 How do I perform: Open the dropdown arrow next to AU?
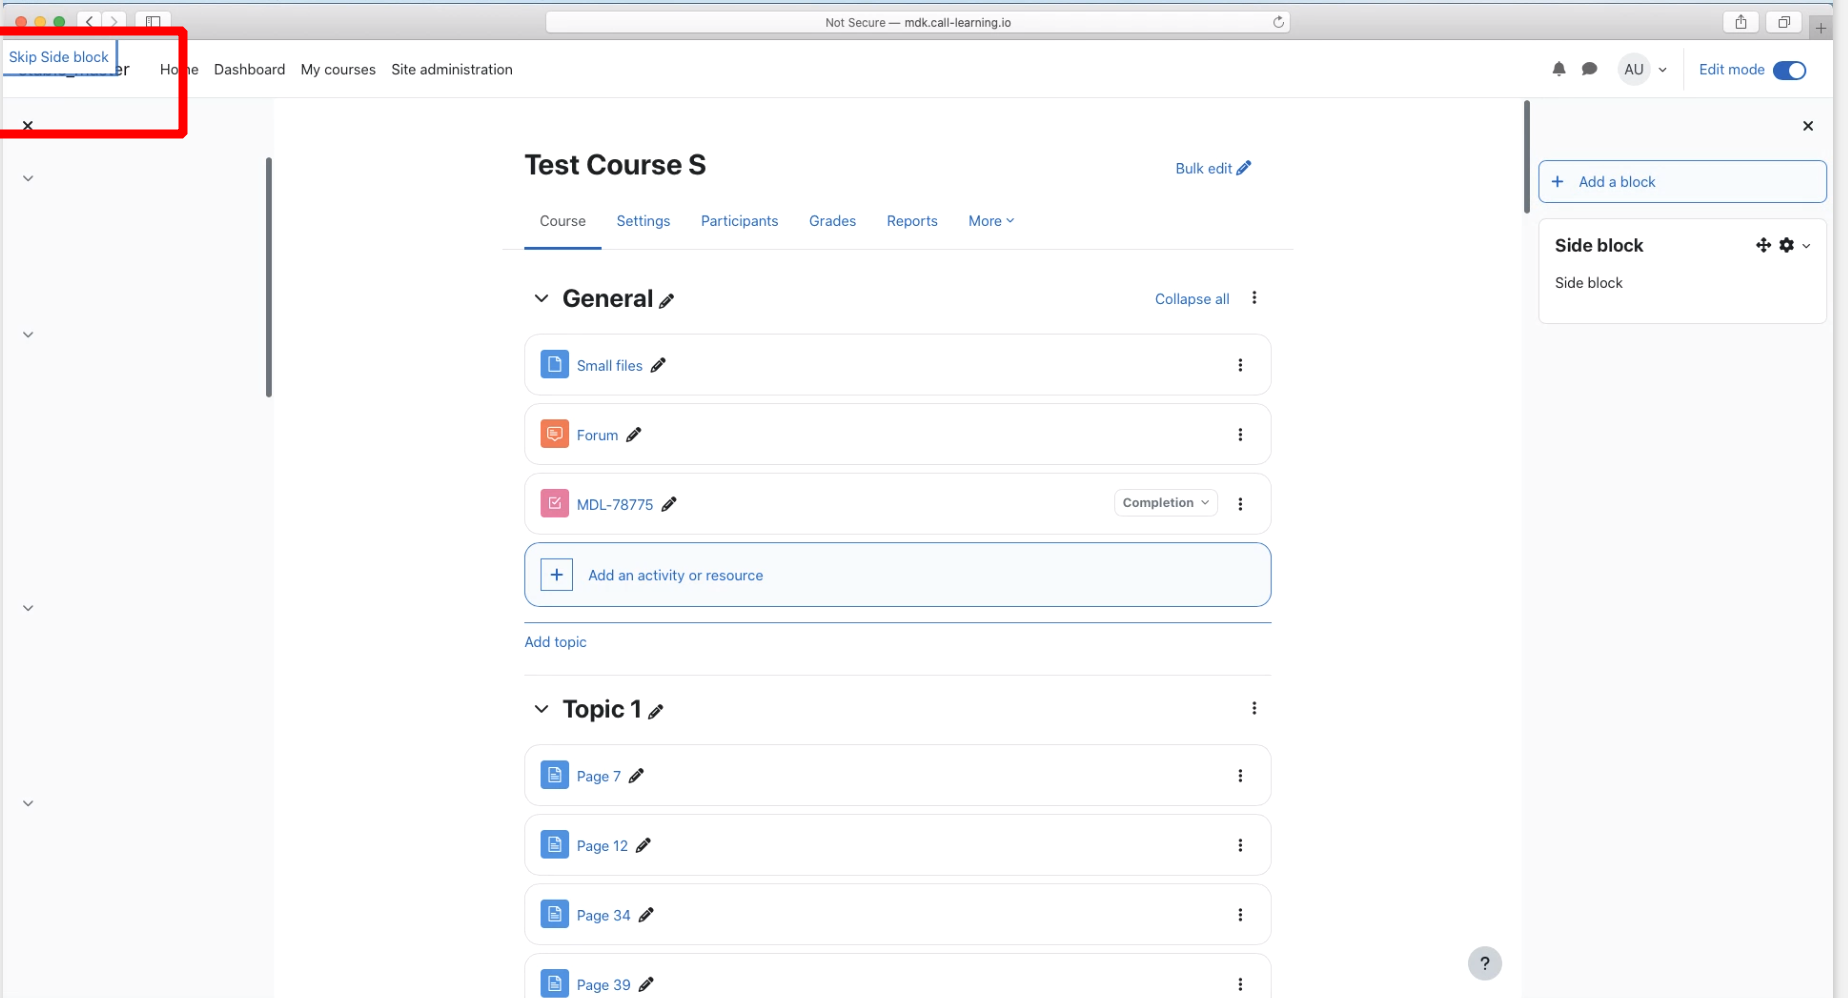(x=1662, y=70)
